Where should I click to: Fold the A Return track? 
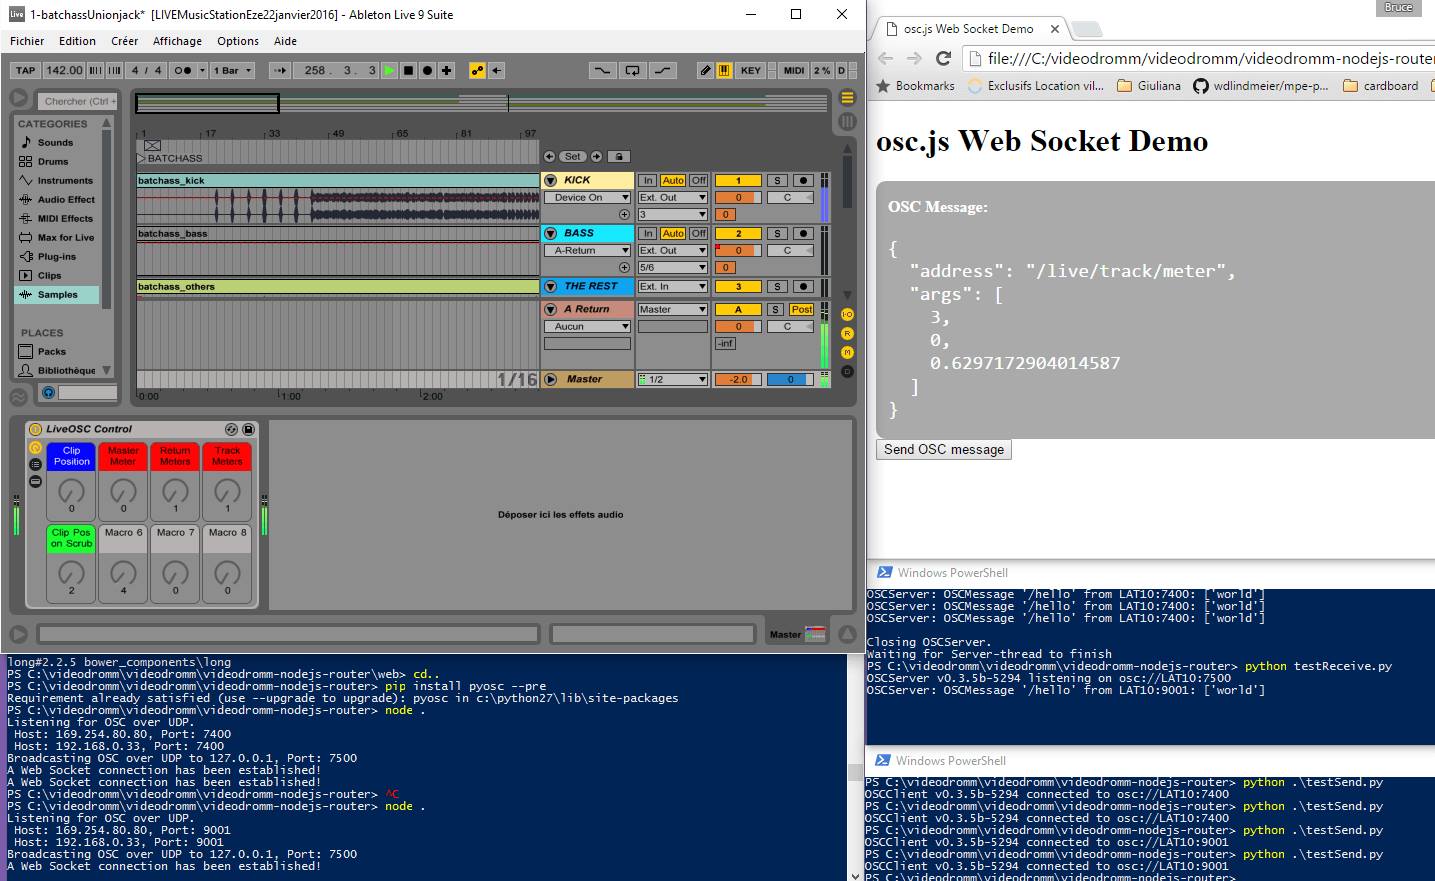(x=550, y=309)
